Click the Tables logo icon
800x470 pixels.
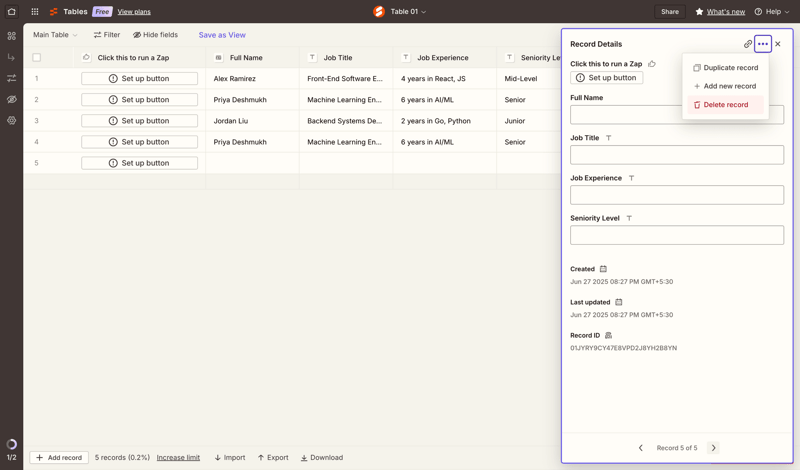[x=54, y=11]
